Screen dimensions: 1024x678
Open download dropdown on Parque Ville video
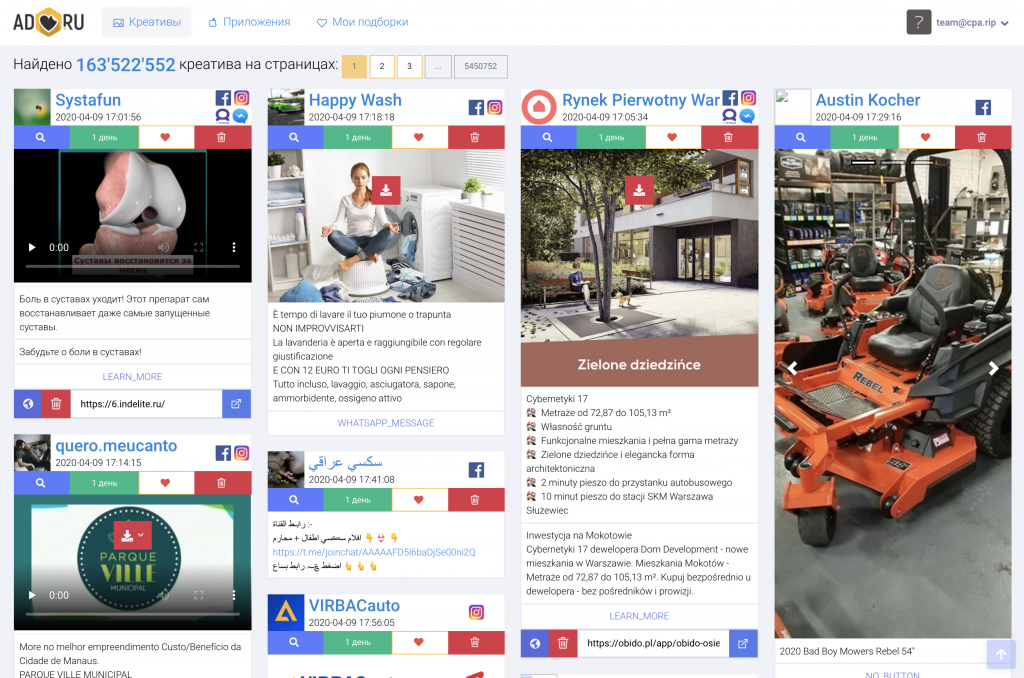[133, 535]
